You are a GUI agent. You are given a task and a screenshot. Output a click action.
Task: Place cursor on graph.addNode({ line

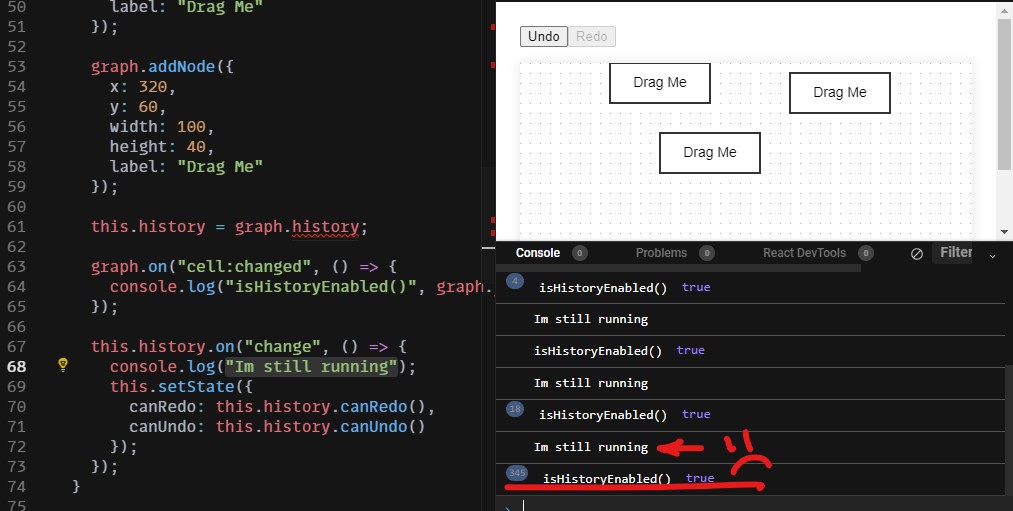pyautogui.click(x=162, y=67)
